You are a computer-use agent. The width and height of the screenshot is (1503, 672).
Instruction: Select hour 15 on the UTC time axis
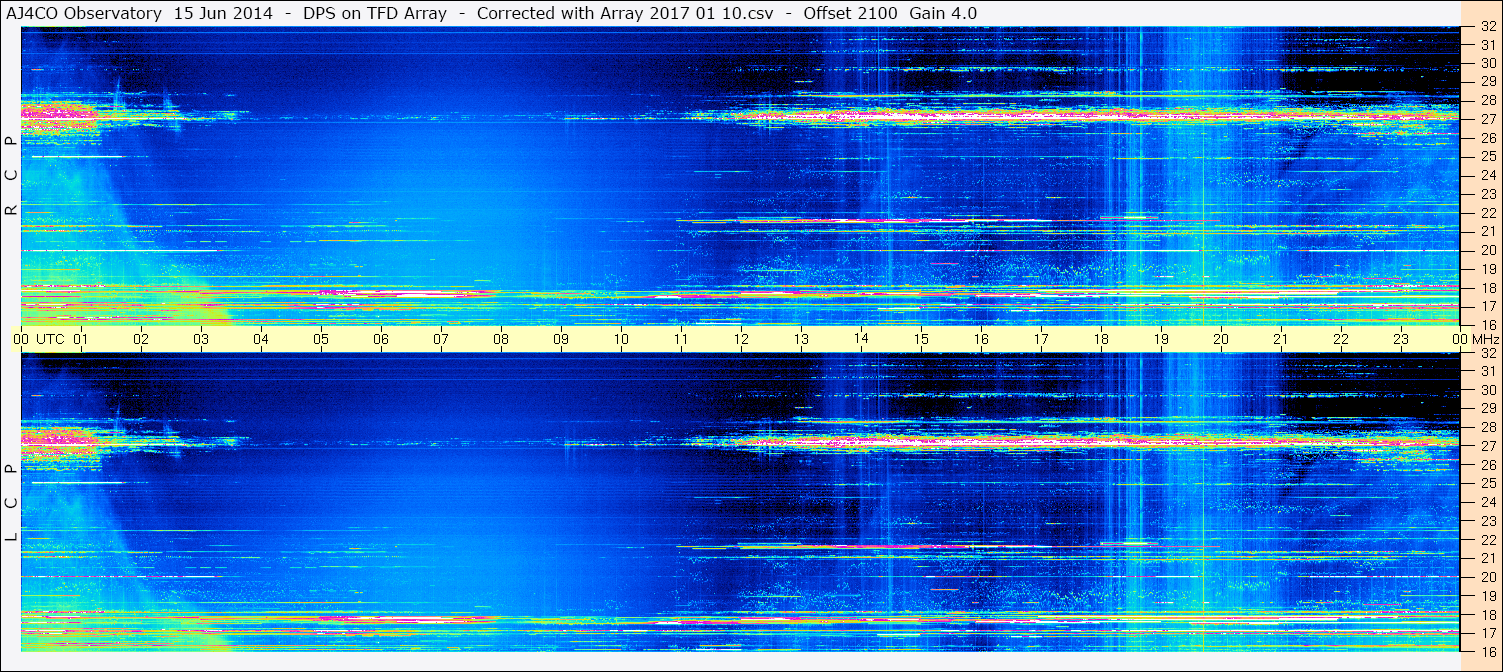pos(921,339)
